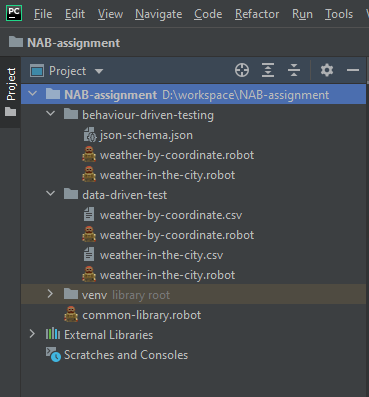Collapse the behaviour-driven-testing folder

click(x=51, y=114)
